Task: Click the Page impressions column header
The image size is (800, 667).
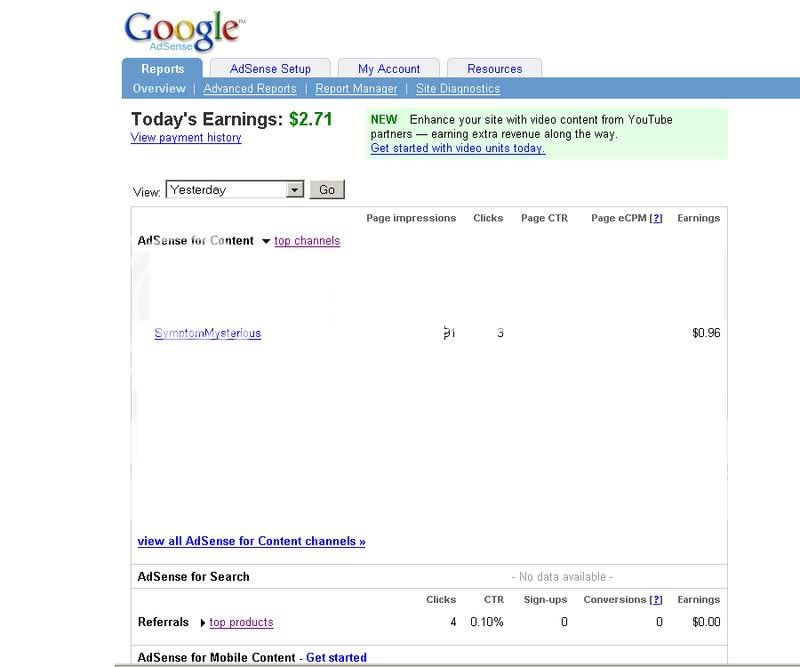Action: [411, 218]
